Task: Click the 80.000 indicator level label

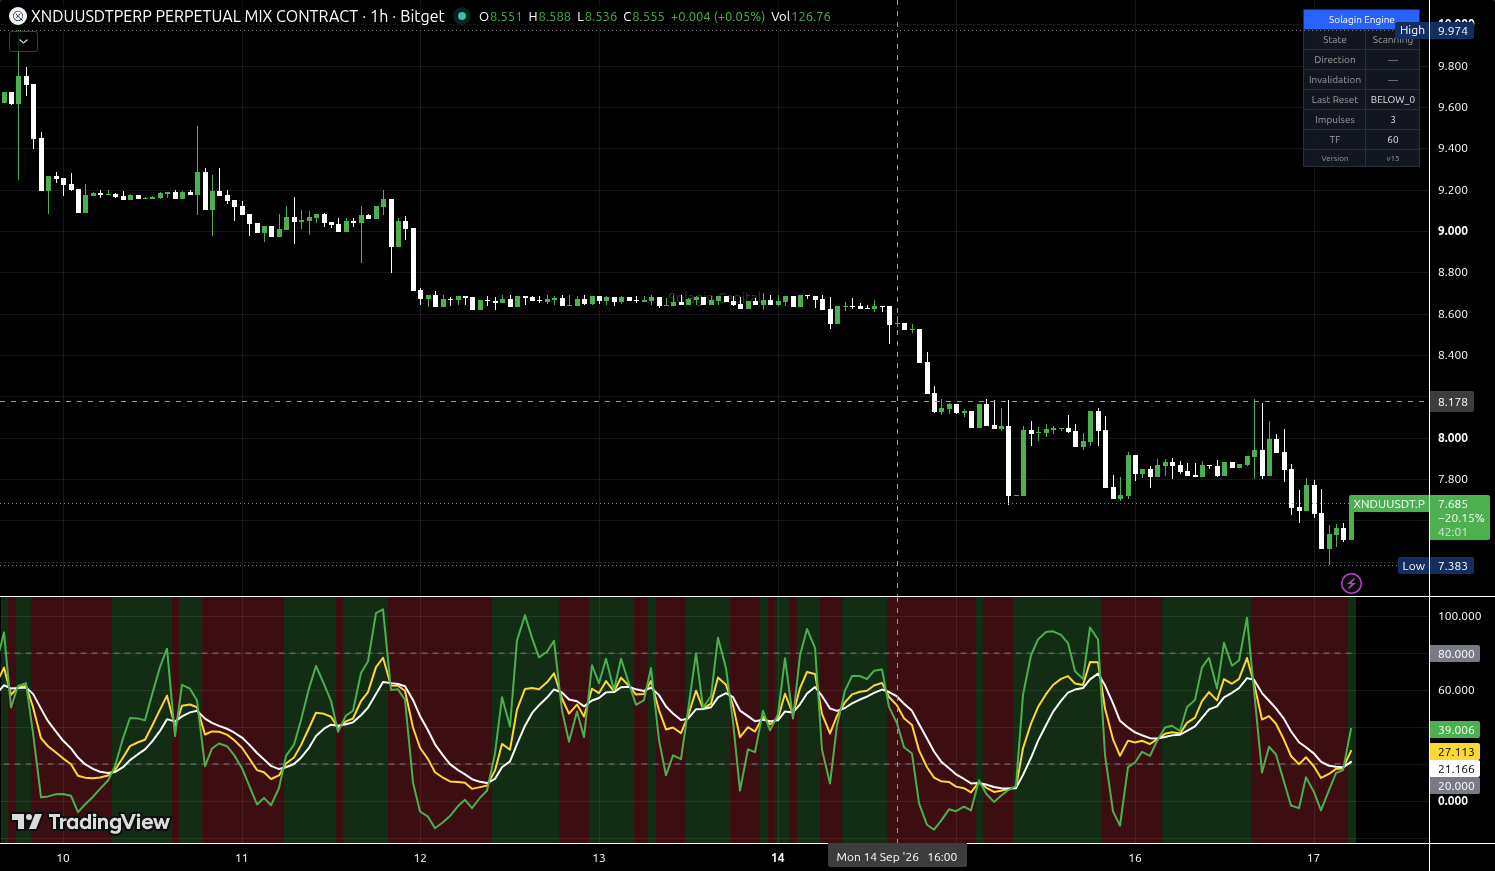Action: (1456, 654)
